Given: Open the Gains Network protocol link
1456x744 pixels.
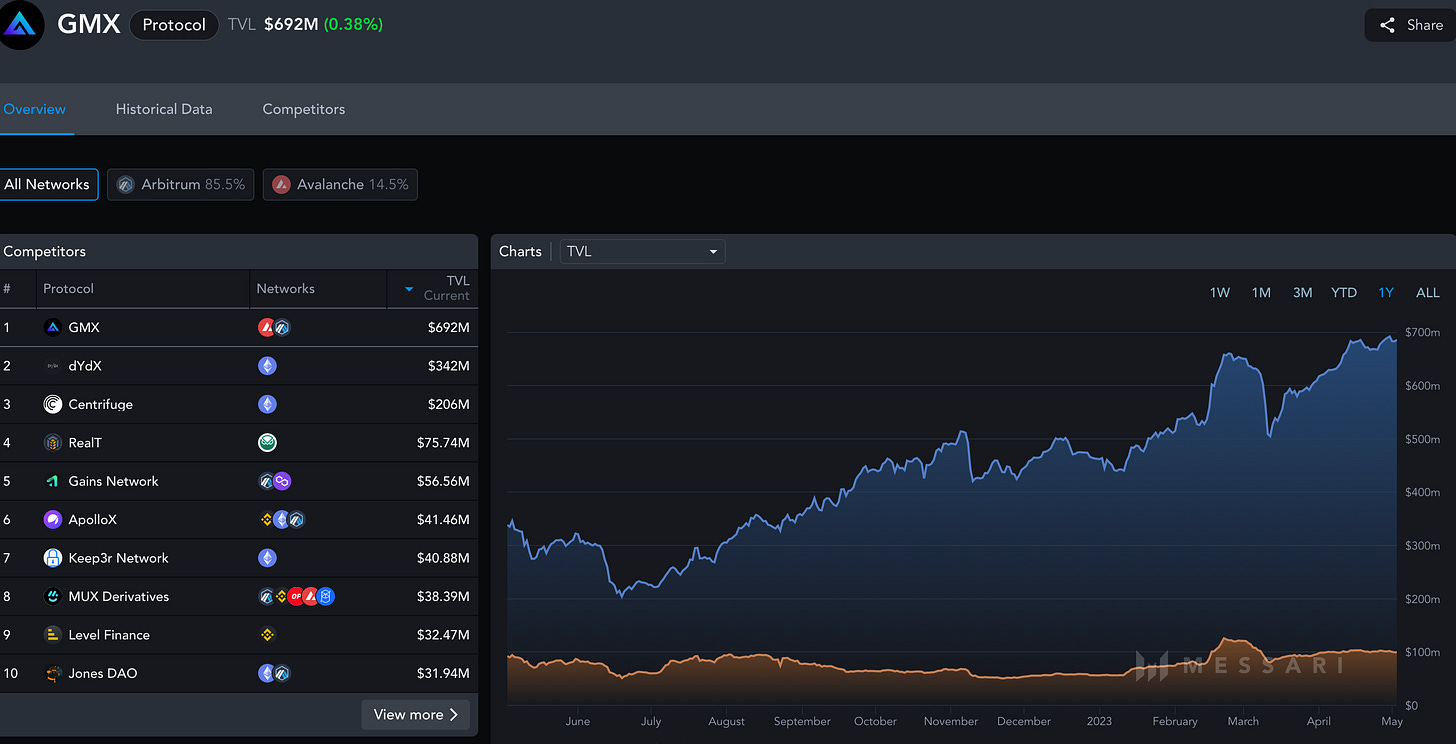Looking at the screenshot, I should pyautogui.click(x=113, y=481).
